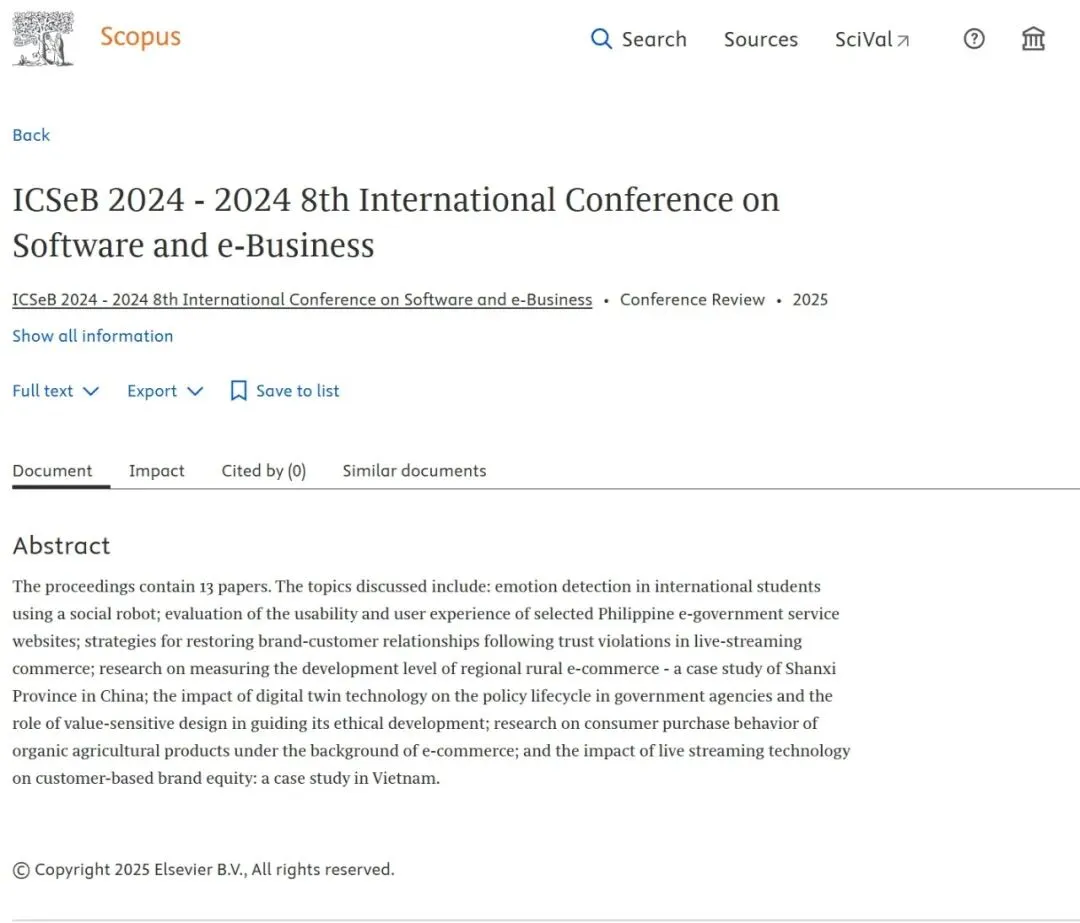
Task: Click the magnifying glass search icon
Action: [601, 39]
